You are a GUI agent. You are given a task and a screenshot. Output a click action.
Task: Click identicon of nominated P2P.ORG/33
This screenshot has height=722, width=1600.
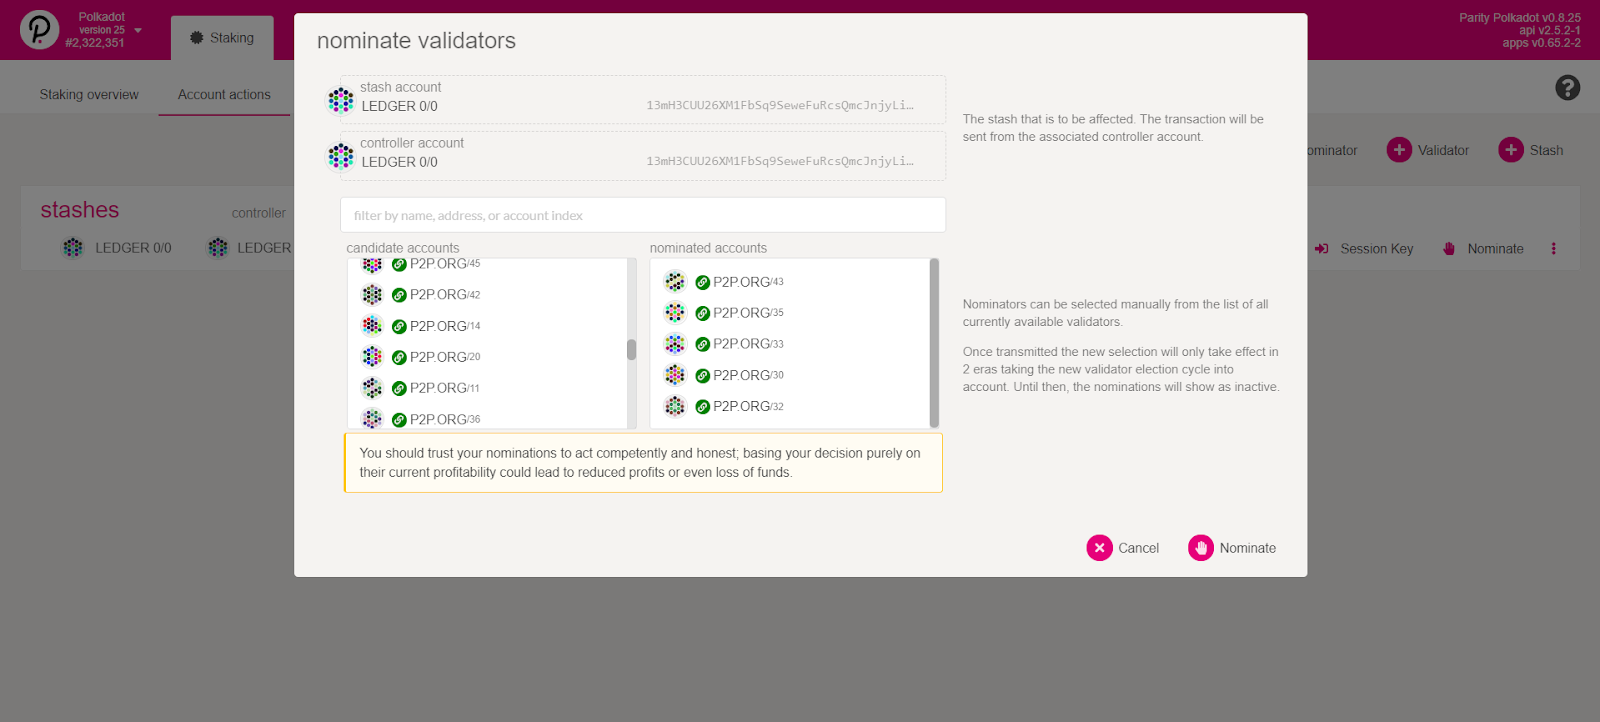pyautogui.click(x=675, y=343)
